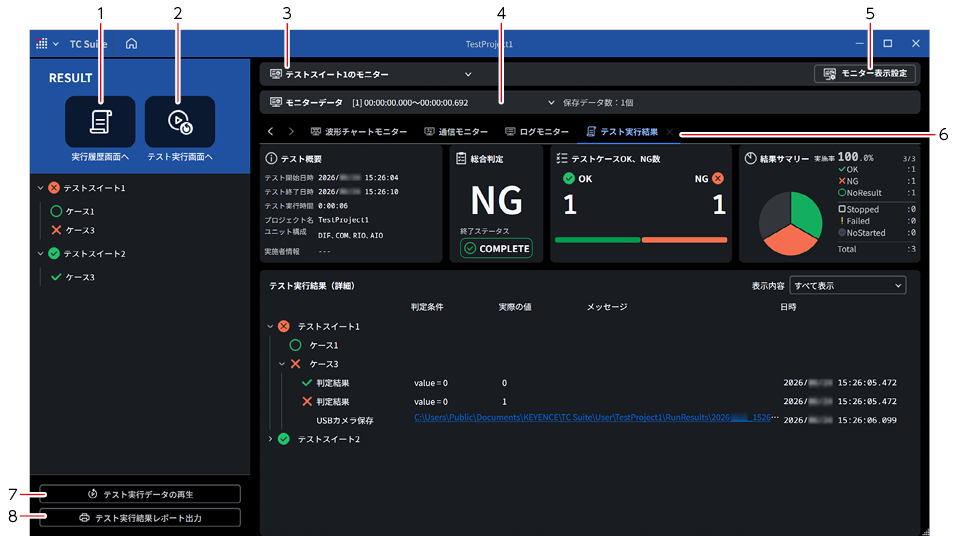Image resolution: width=956 pixels, height=536 pixels.
Task: Open モニター表示設定 monitor display settings
Action: [x=865, y=73]
